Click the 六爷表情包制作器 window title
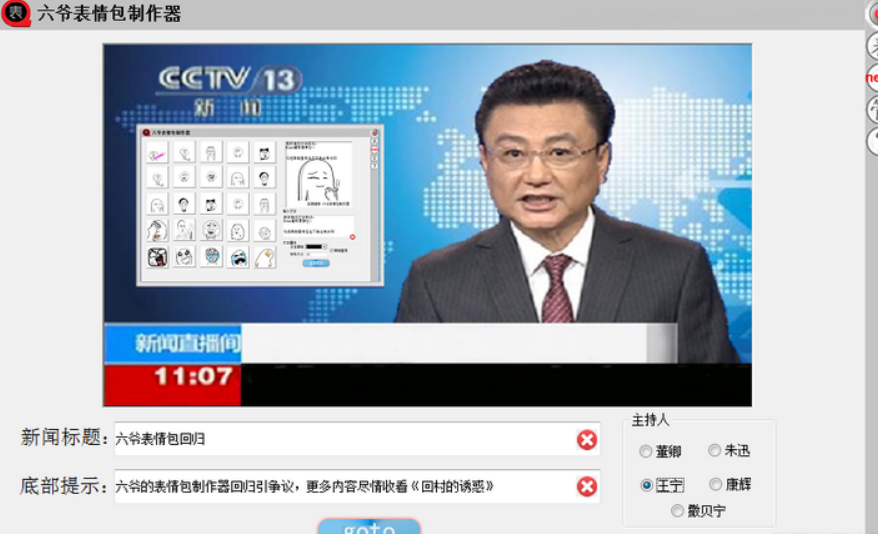 coord(109,13)
